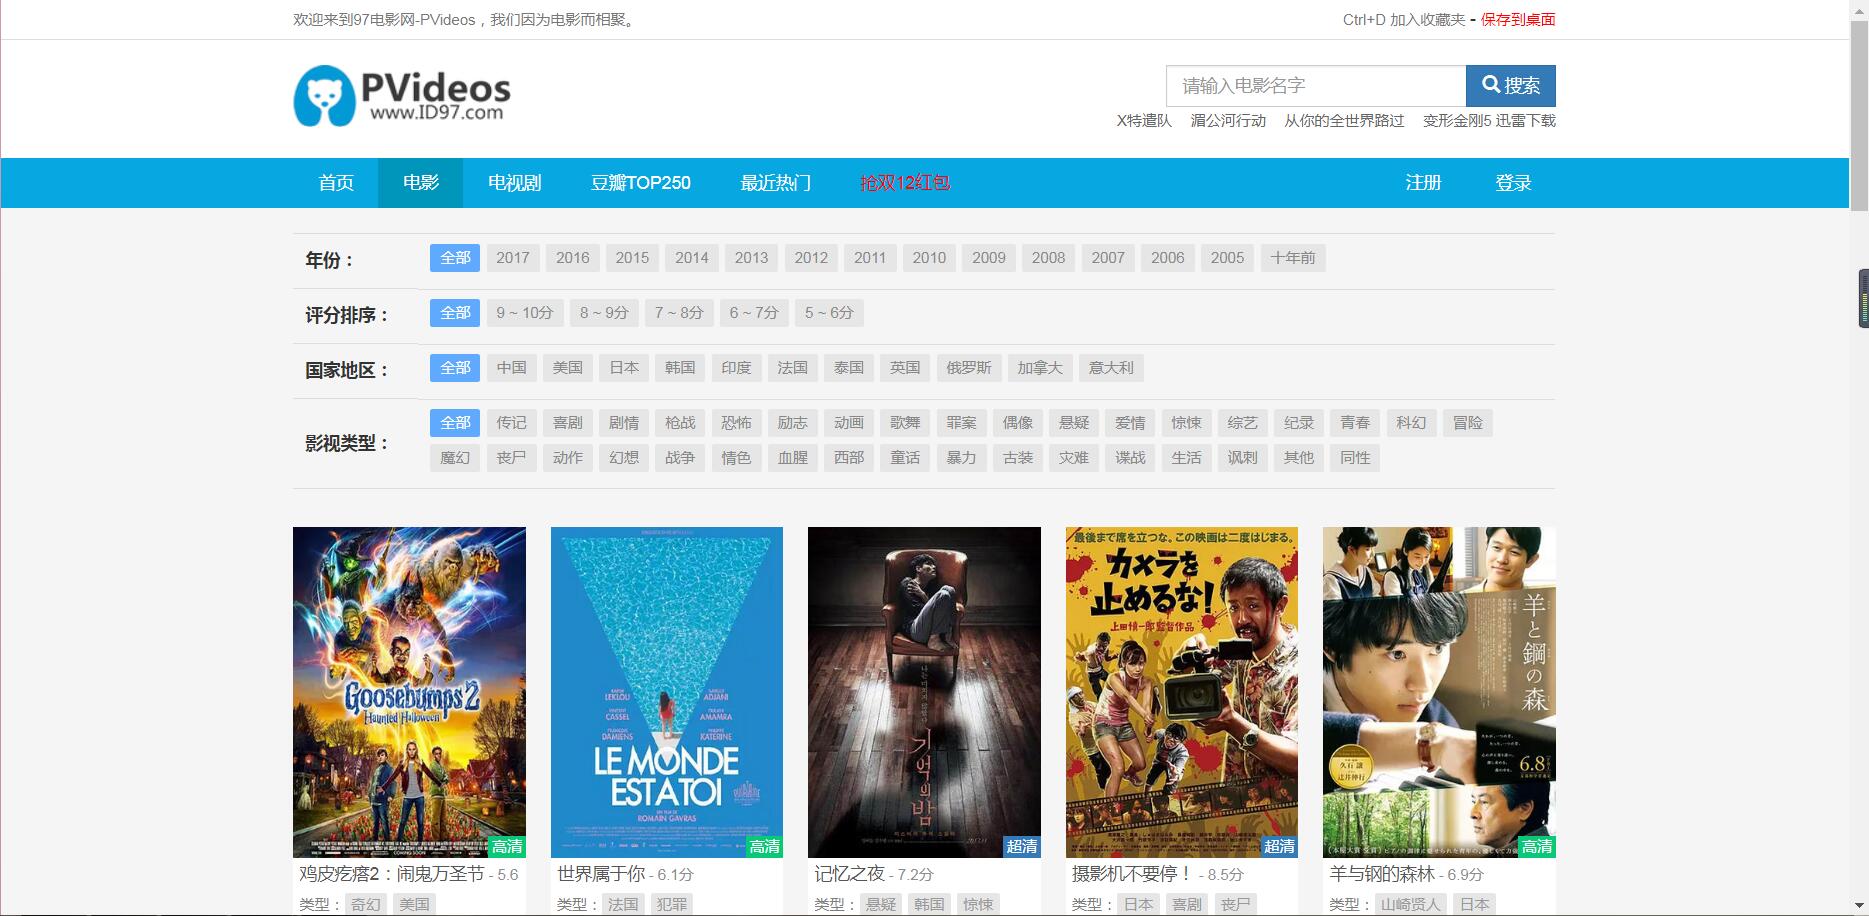Filter by year 2017

point(513,258)
